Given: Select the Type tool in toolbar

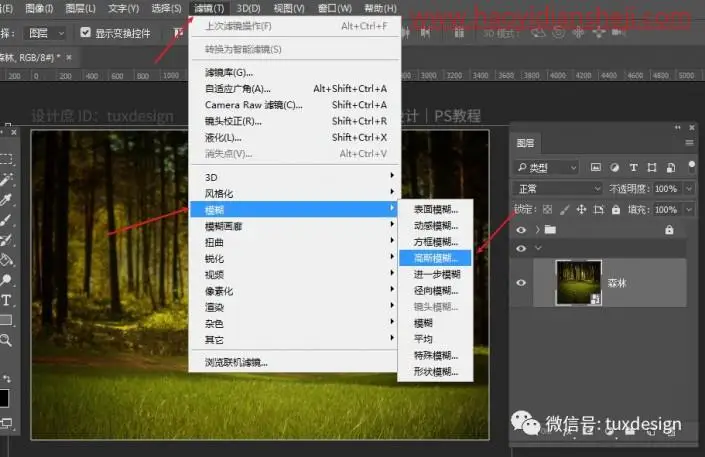Looking at the screenshot, I should click(x=6, y=300).
